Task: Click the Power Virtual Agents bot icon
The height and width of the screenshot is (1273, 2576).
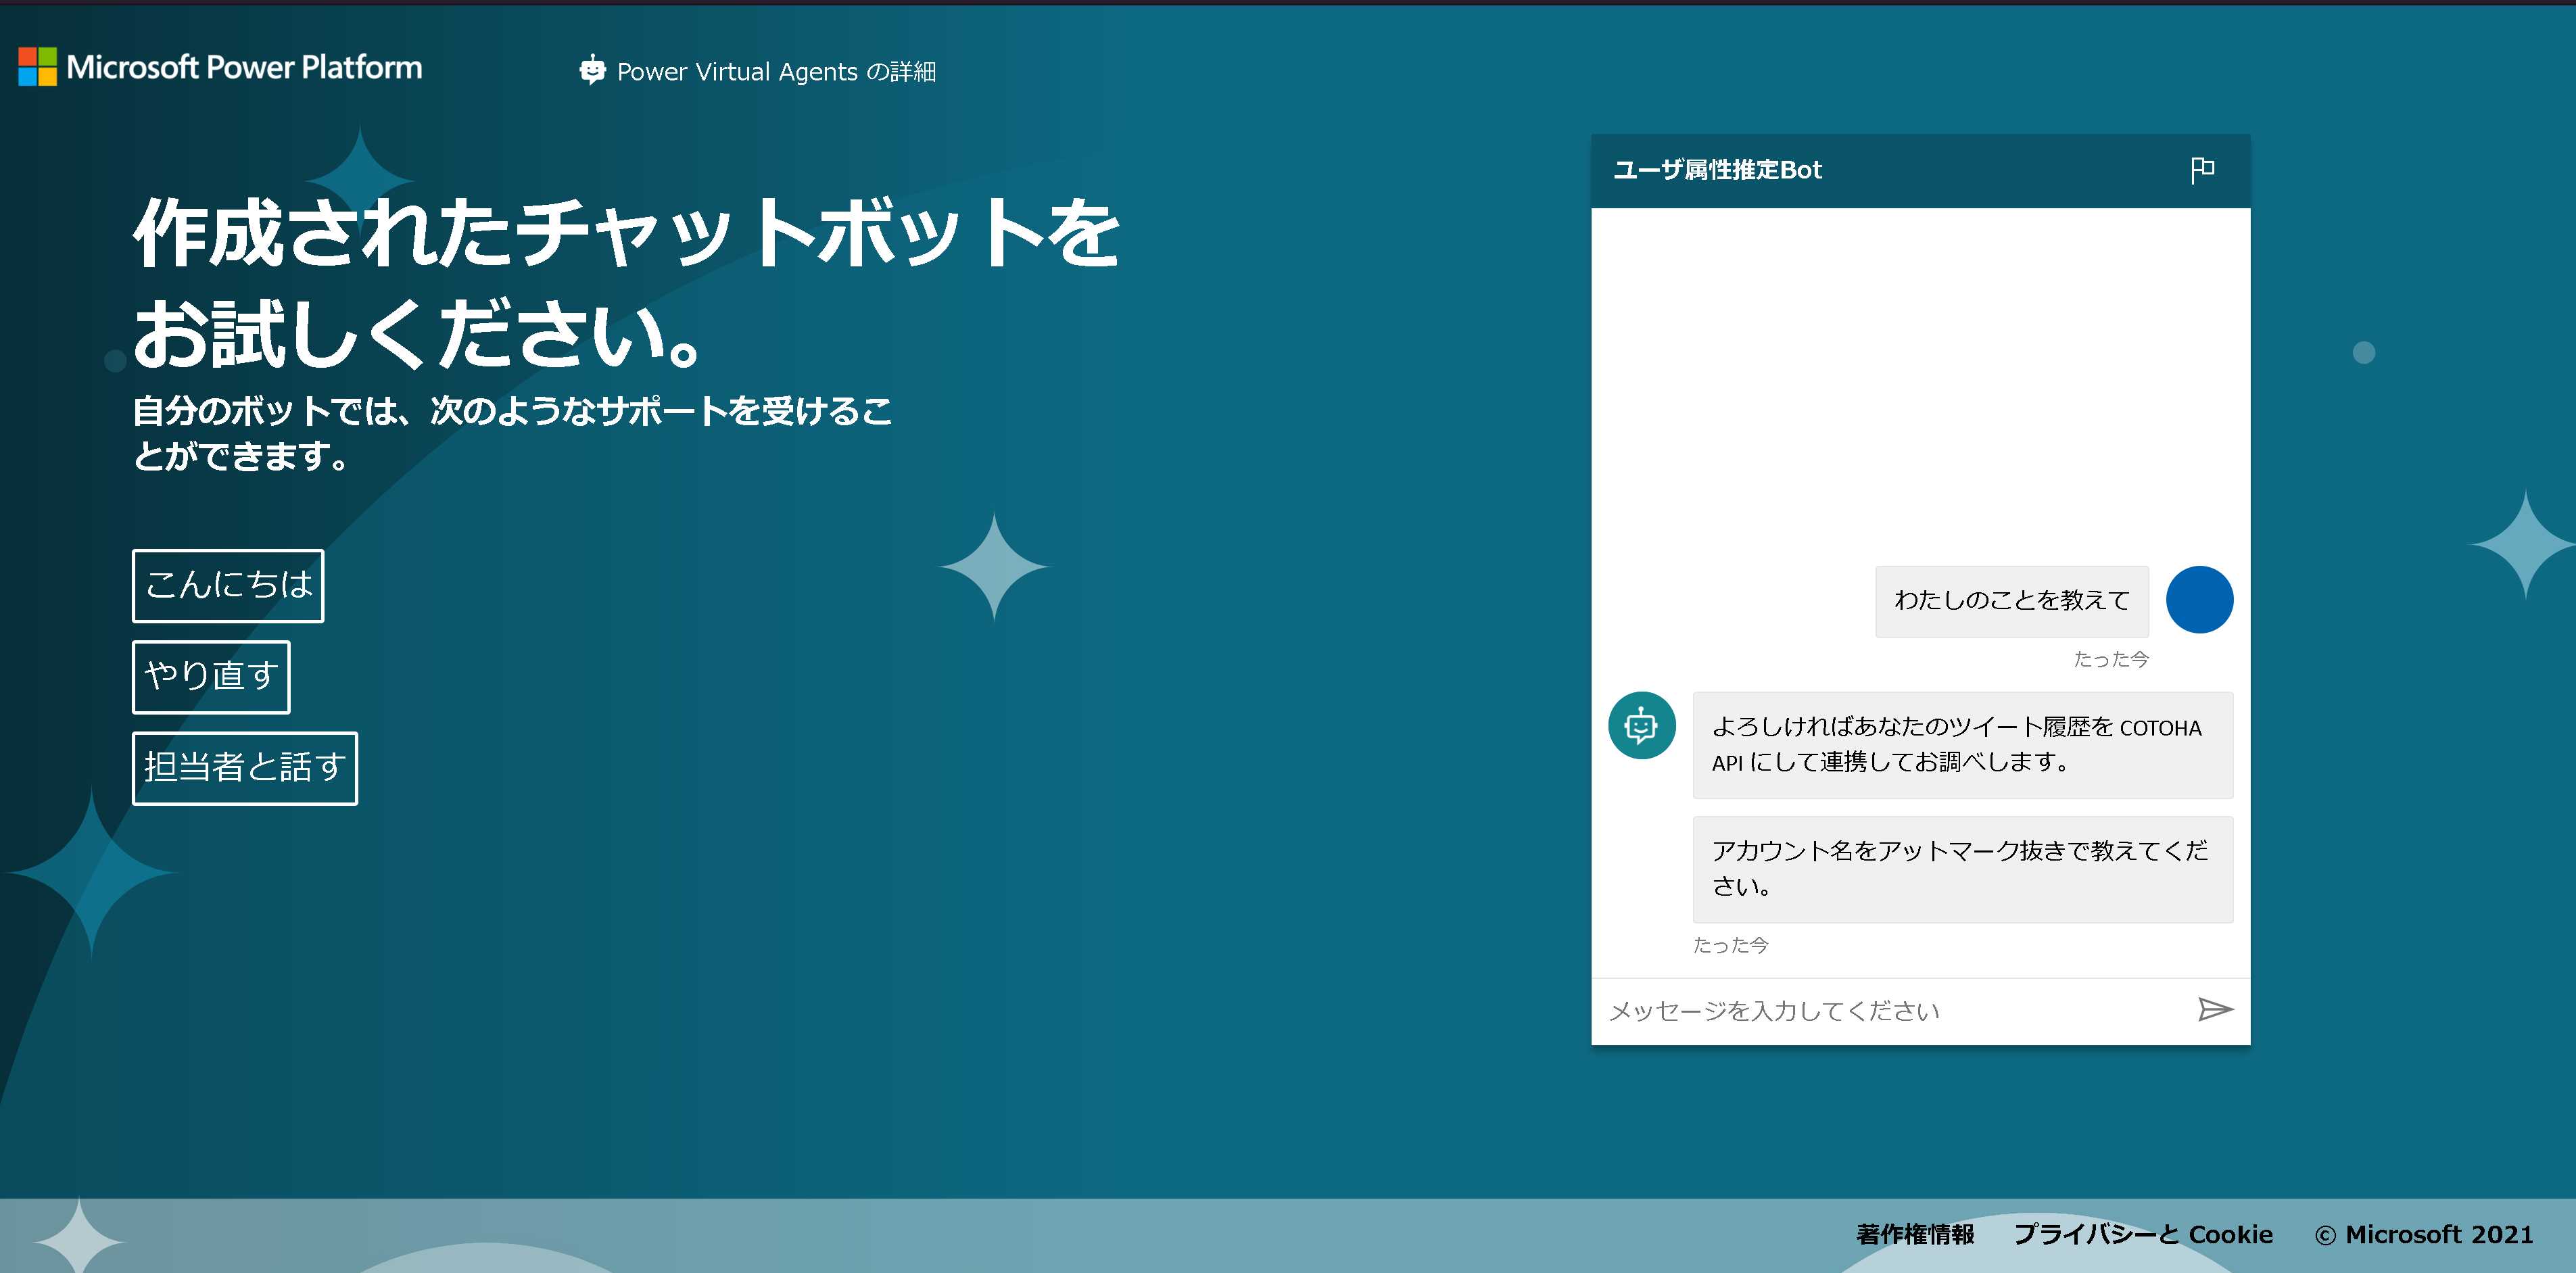Action: 592,70
